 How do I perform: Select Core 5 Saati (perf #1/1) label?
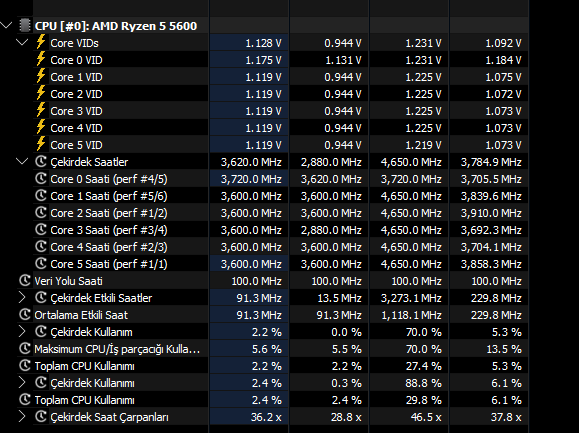109,264
